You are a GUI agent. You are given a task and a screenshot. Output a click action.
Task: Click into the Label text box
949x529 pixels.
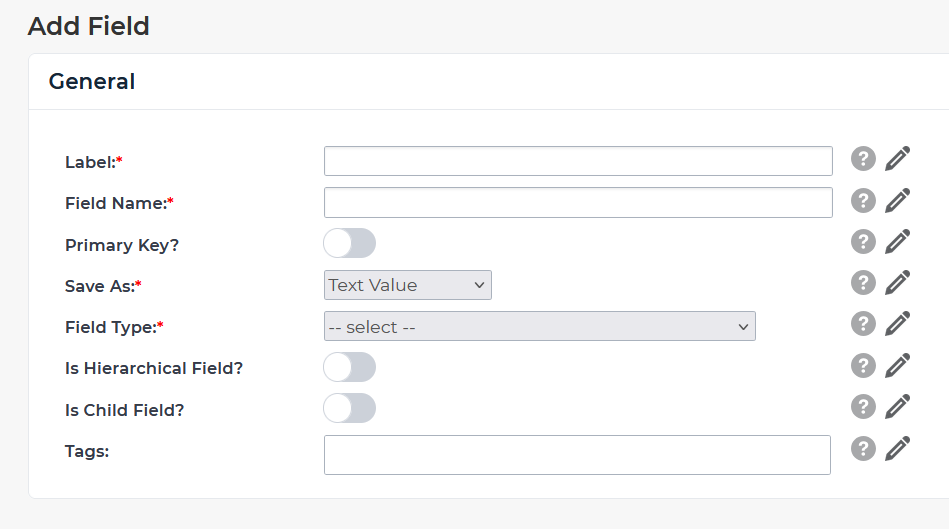click(x=578, y=161)
